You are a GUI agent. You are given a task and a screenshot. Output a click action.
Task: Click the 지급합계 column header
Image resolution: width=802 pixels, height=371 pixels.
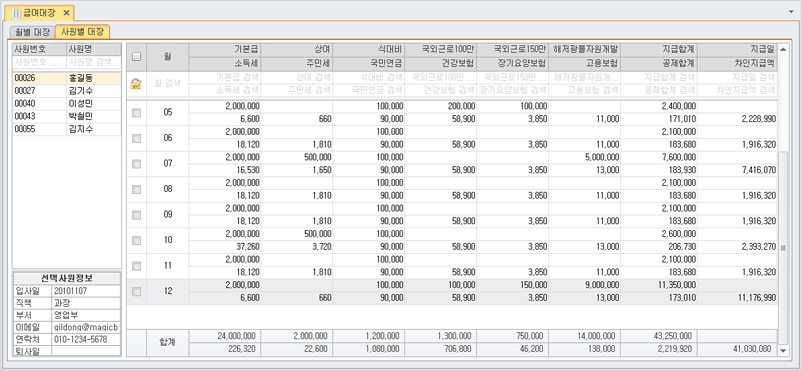click(x=659, y=50)
